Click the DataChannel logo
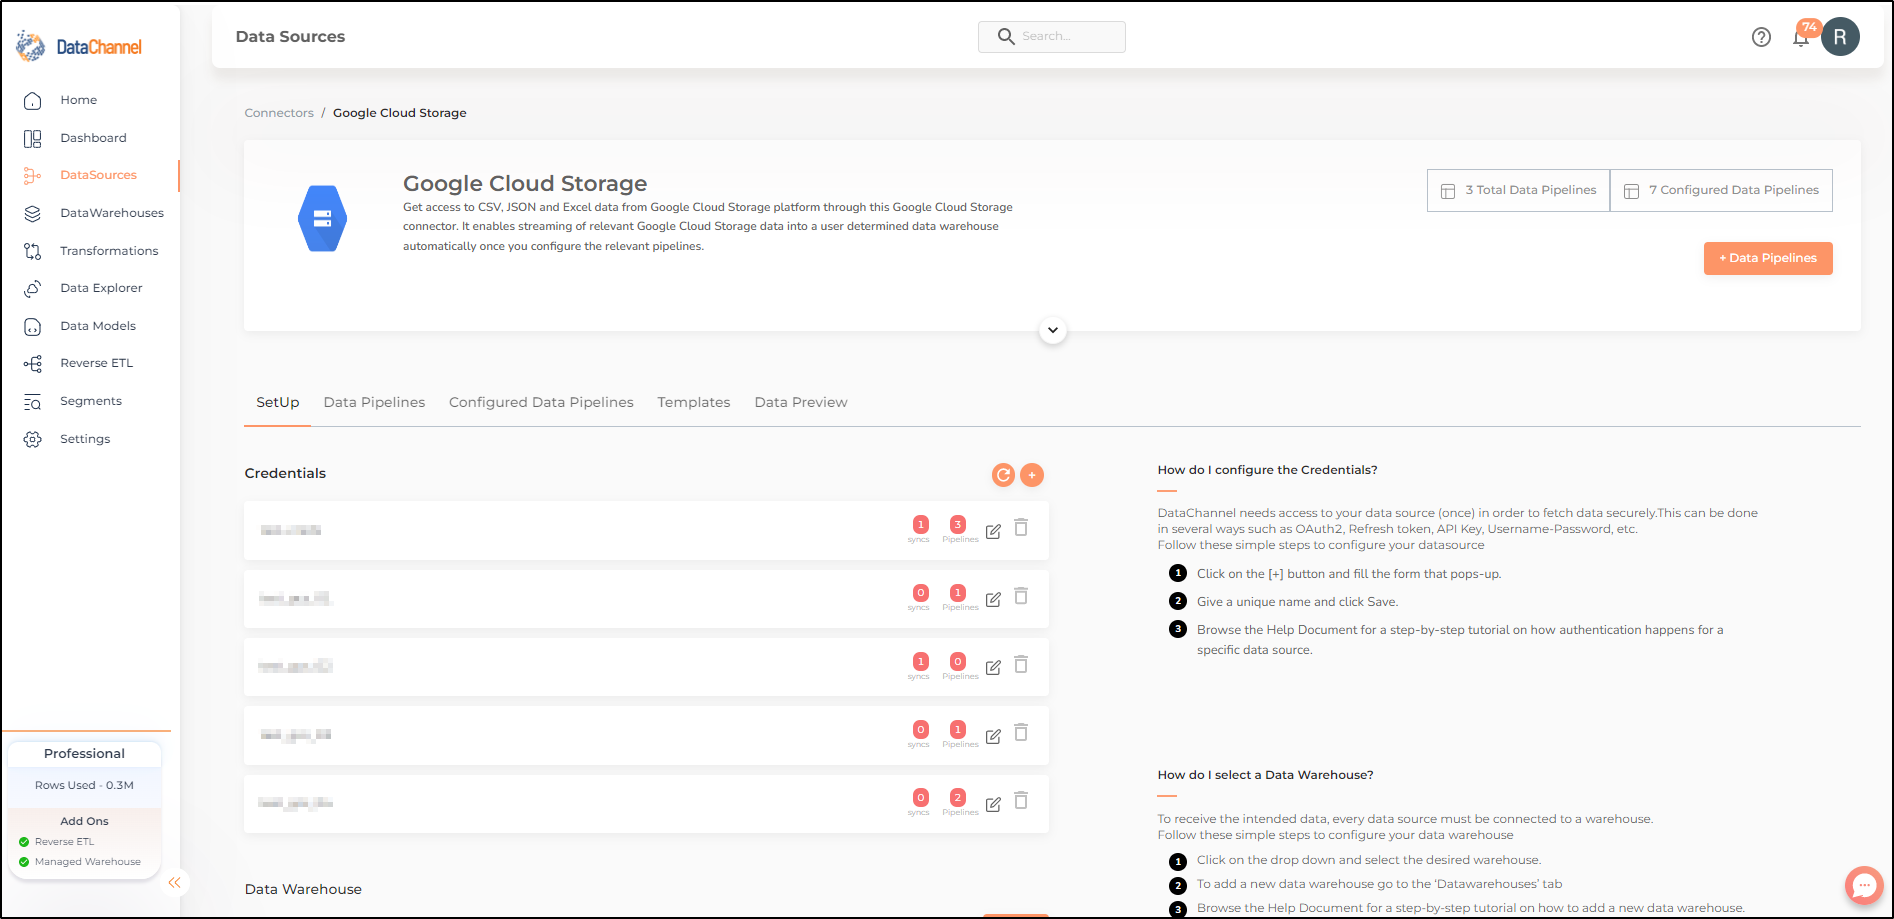Image resolution: width=1894 pixels, height=919 pixels. pos(80,46)
